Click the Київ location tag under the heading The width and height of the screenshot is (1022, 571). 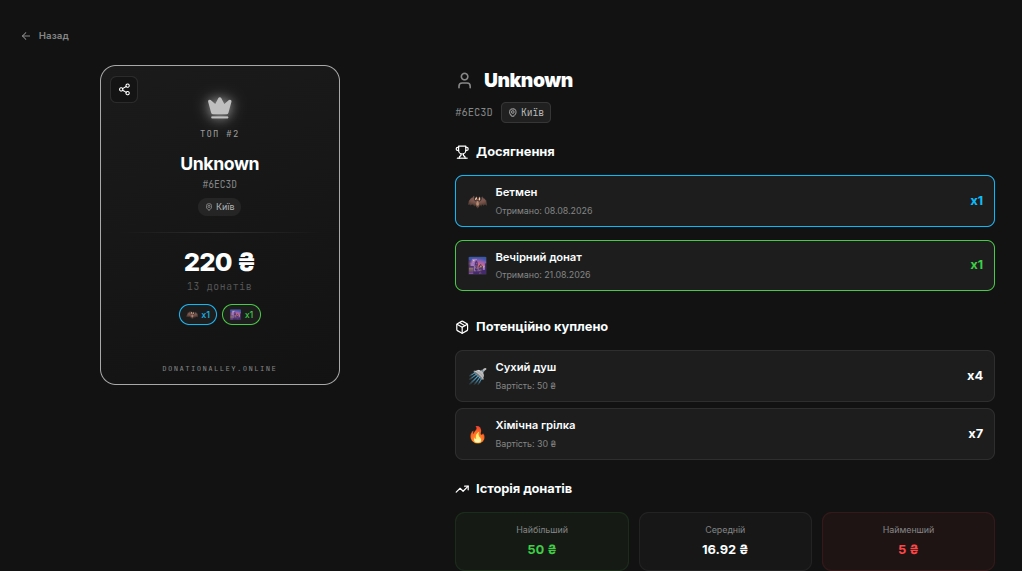click(x=526, y=112)
